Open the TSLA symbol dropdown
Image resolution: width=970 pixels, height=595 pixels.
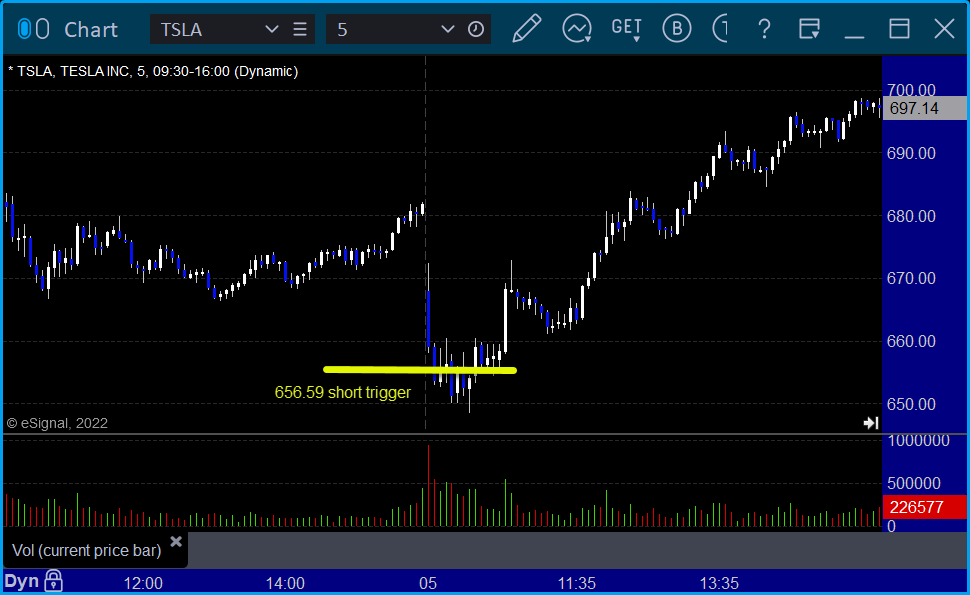271,29
